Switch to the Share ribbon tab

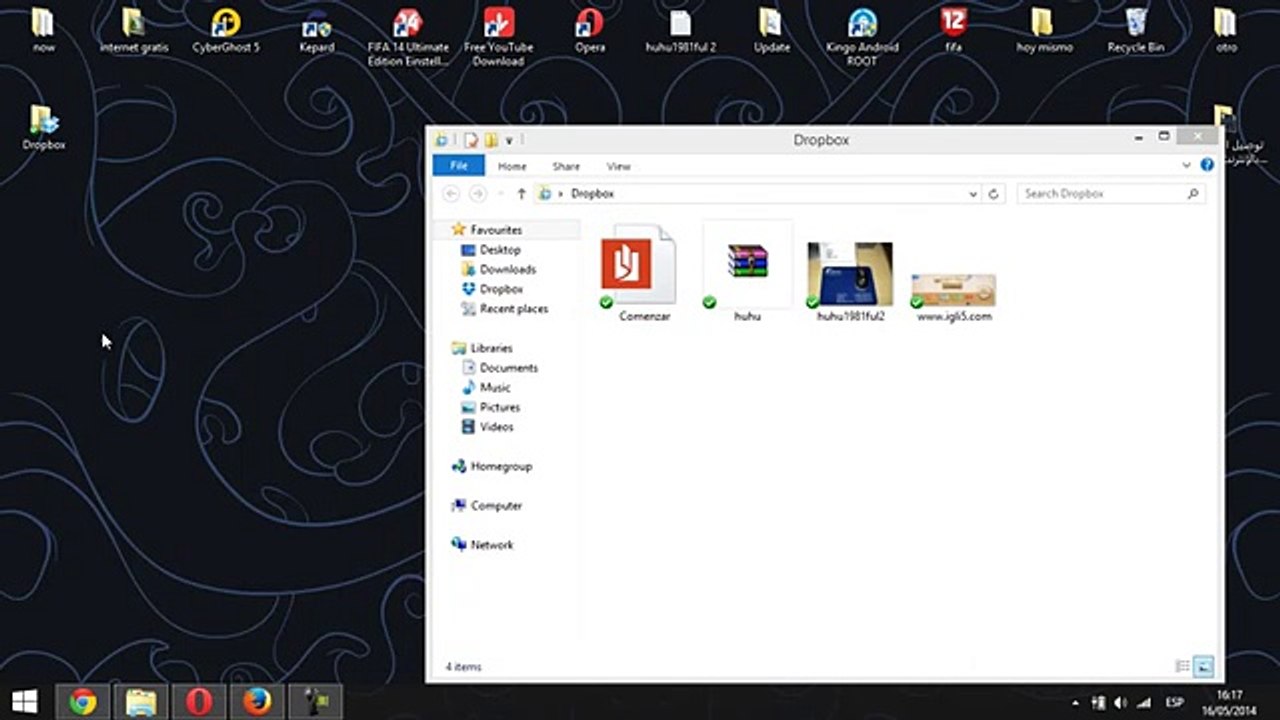pyautogui.click(x=566, y=166)
